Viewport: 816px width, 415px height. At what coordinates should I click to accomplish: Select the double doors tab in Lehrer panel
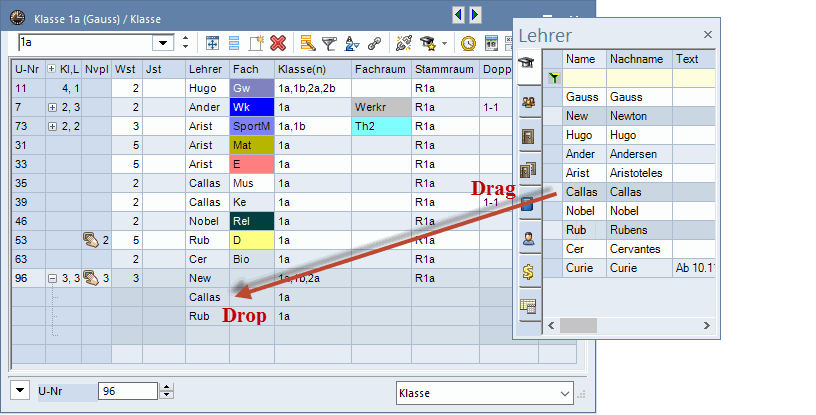(x=528, y=170)
